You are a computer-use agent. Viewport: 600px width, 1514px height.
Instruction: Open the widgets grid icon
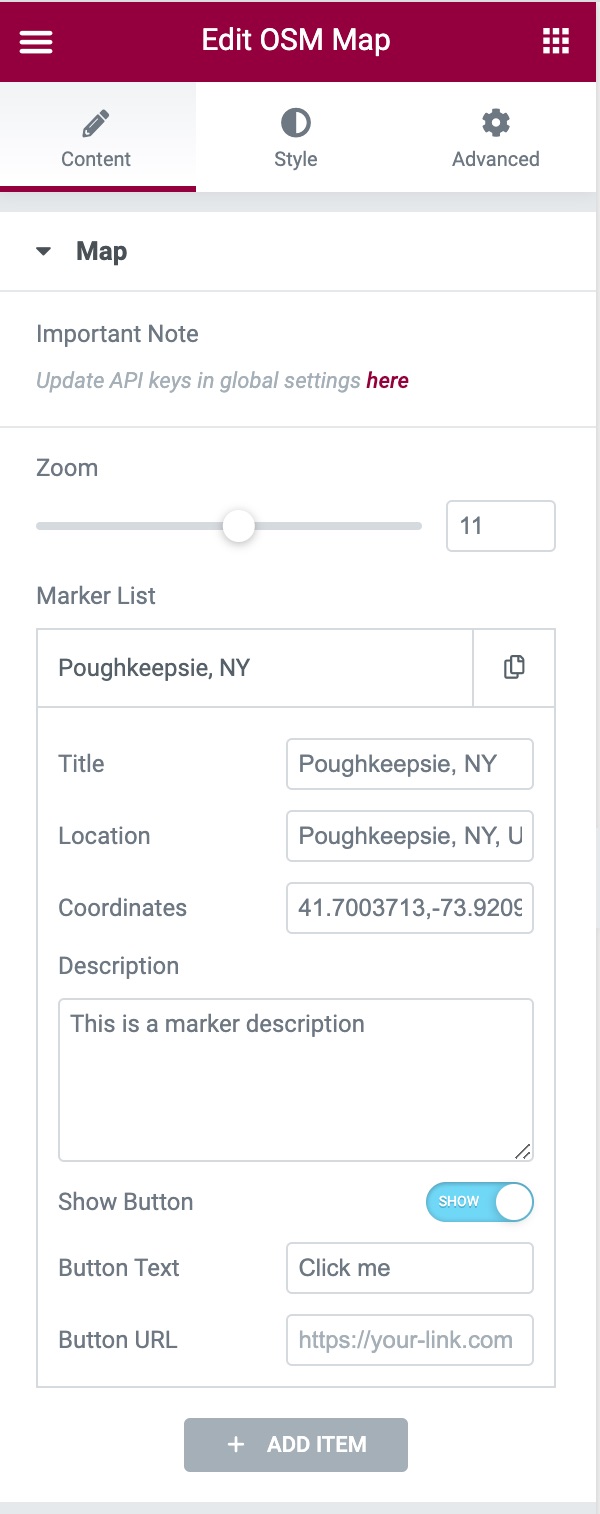tap(555, 41)
